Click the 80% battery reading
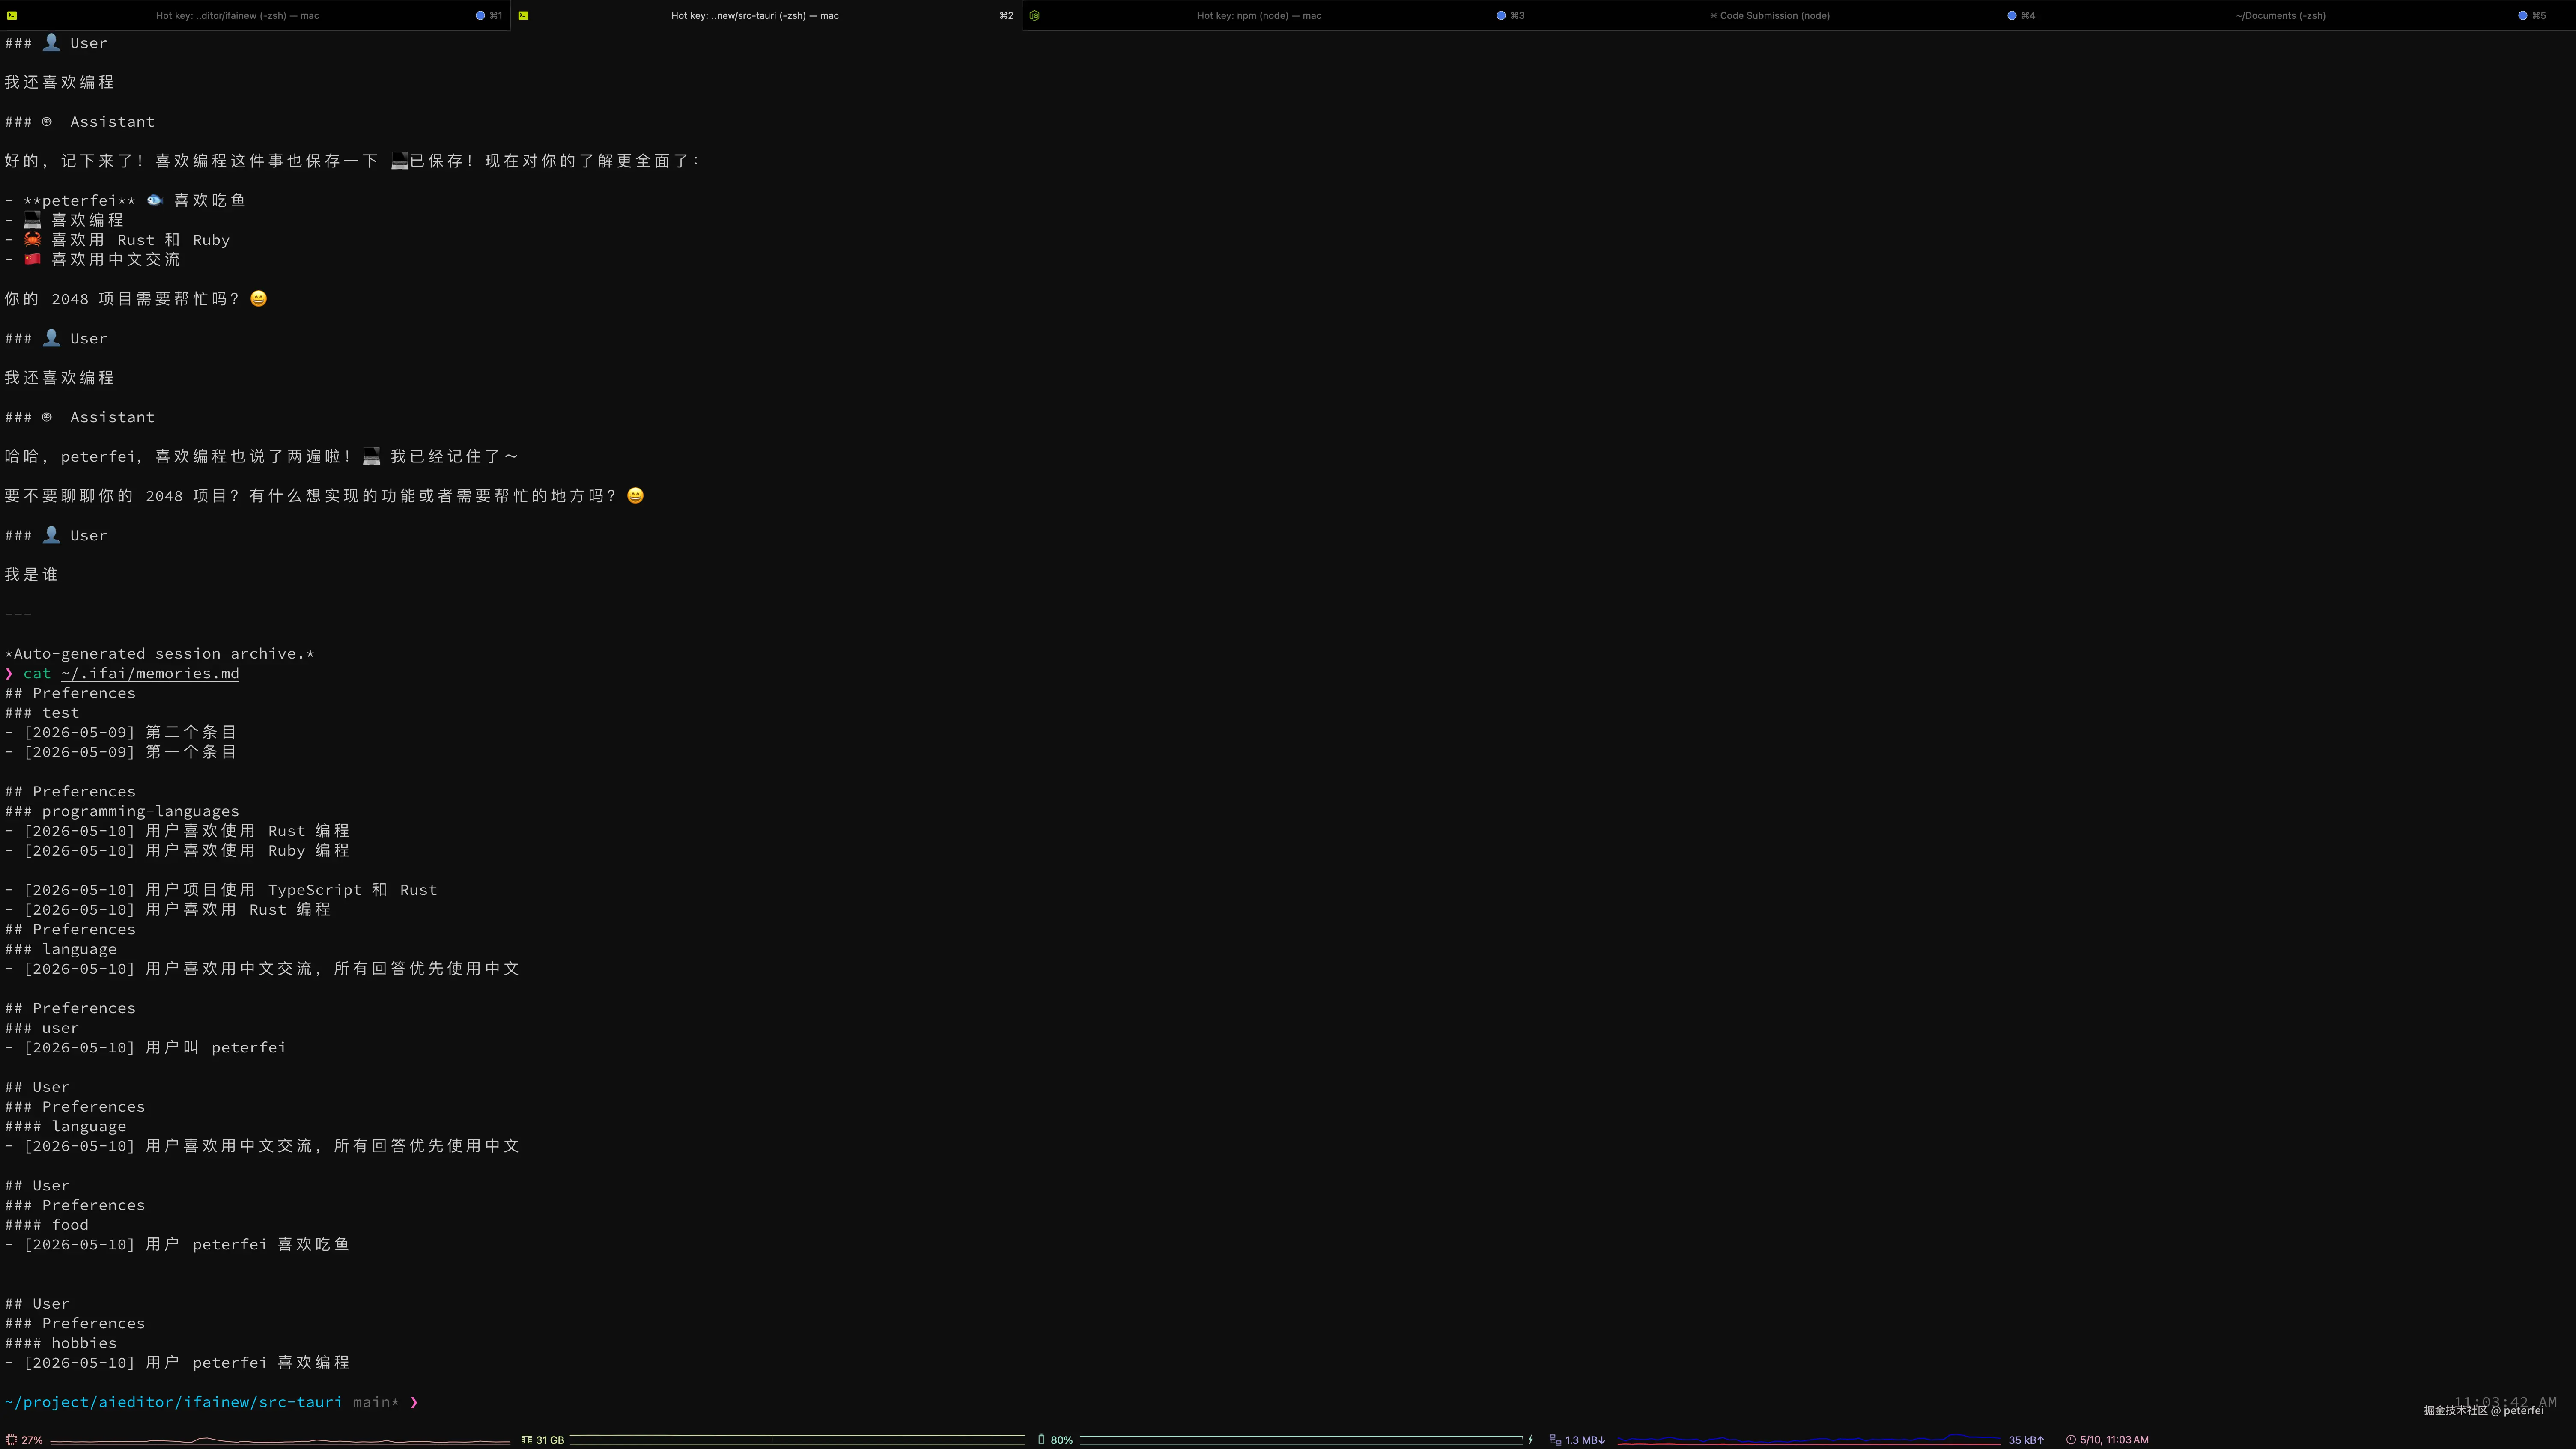Image resolution: width=2576 pixels, height=1449 pixels. [x=1062, y=1440]
